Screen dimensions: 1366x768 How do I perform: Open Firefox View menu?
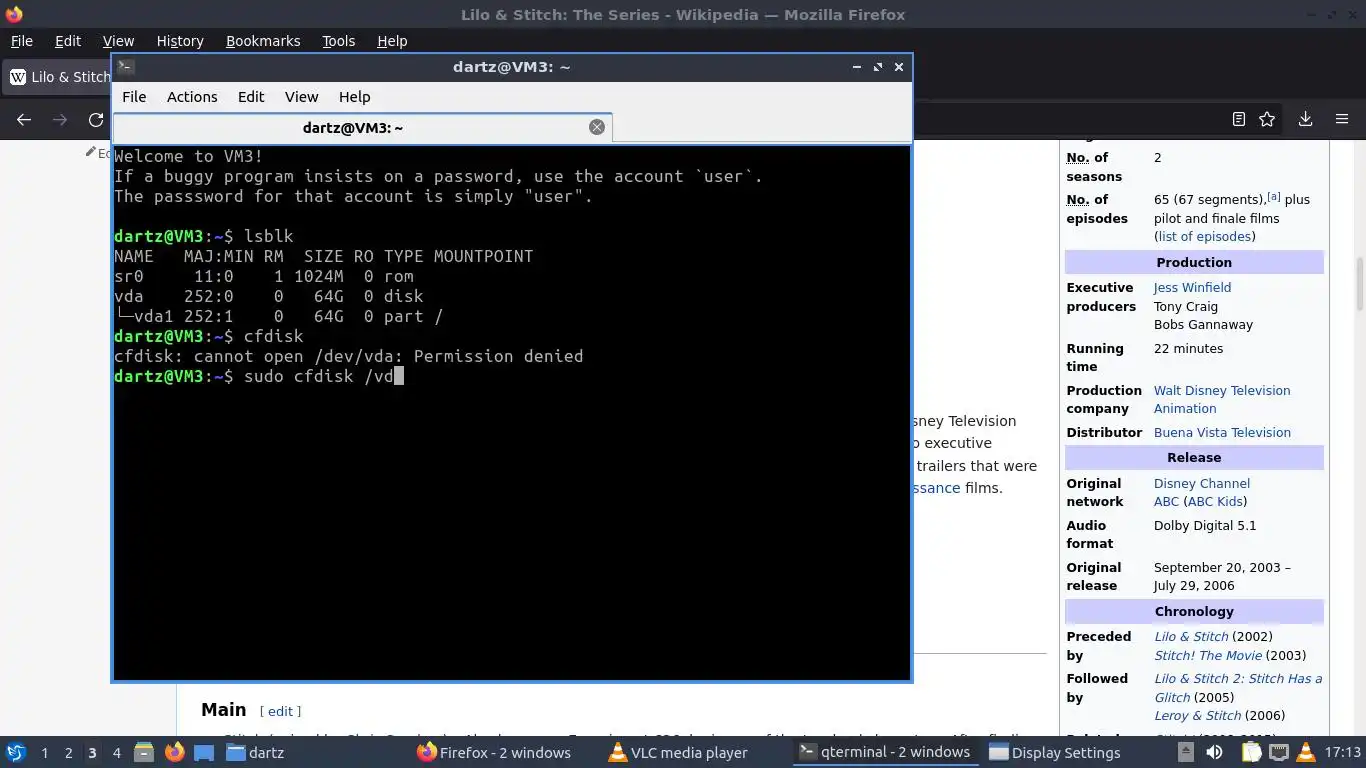(x=118, y=41)
